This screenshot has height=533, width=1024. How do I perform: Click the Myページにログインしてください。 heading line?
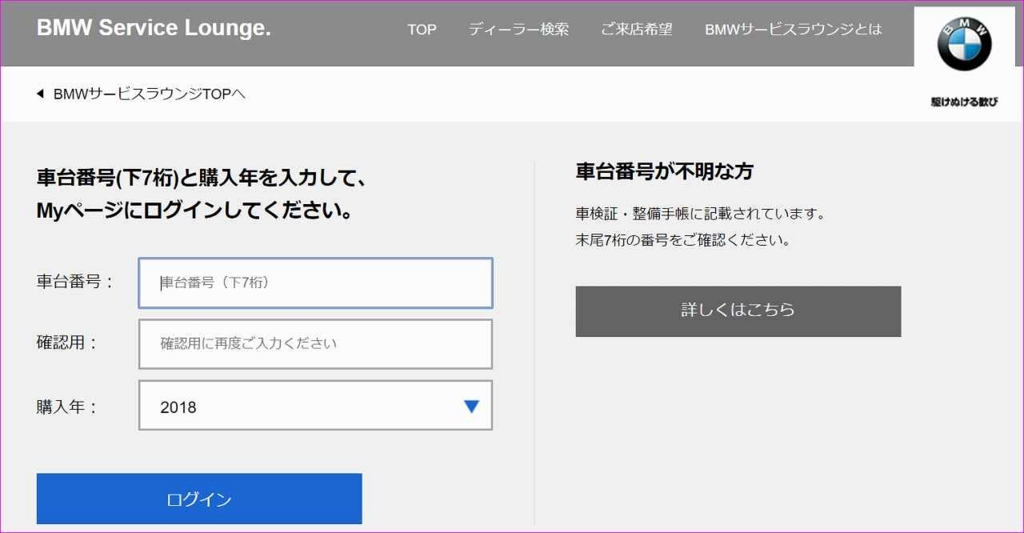point(195,210)
